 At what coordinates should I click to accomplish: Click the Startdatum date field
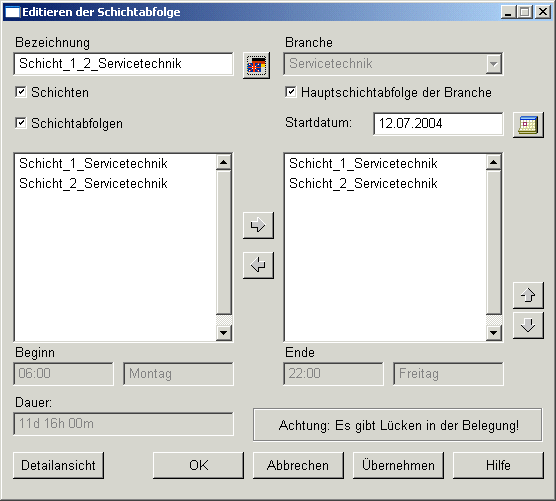click(438, 124)
